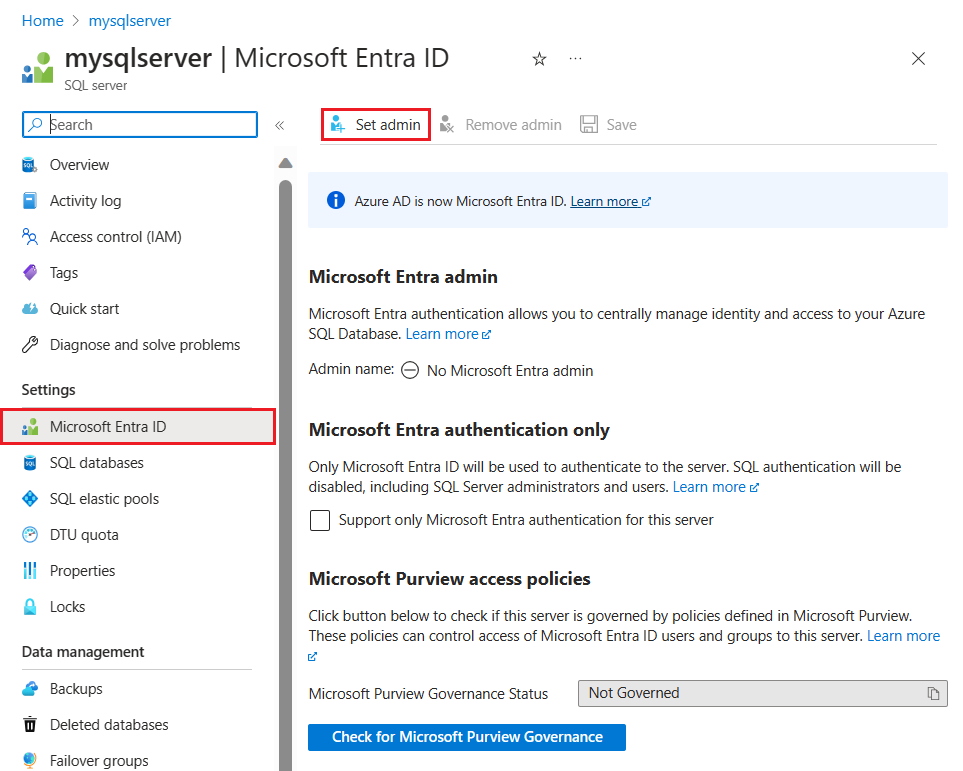
Task: Collapse the sidebar with double chevron
Action: click(x=280, y=125)
